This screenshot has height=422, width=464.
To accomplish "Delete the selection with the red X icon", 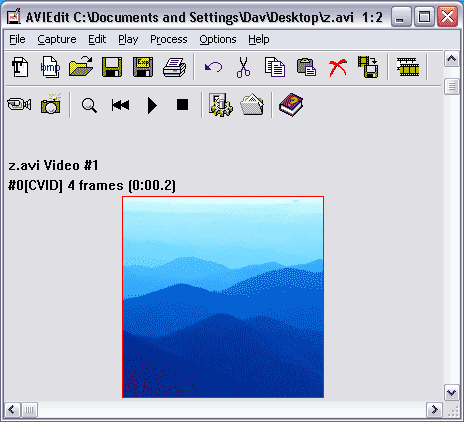I will coord(338,68).
